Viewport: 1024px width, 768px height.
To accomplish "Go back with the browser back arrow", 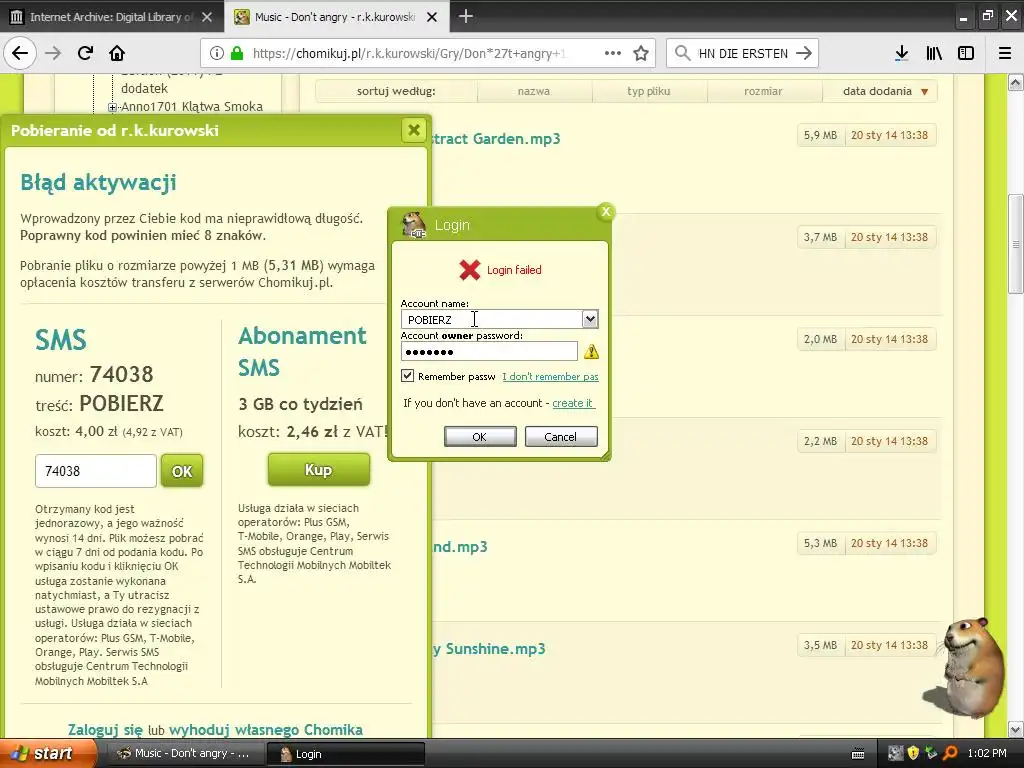I will coord(20,53).
